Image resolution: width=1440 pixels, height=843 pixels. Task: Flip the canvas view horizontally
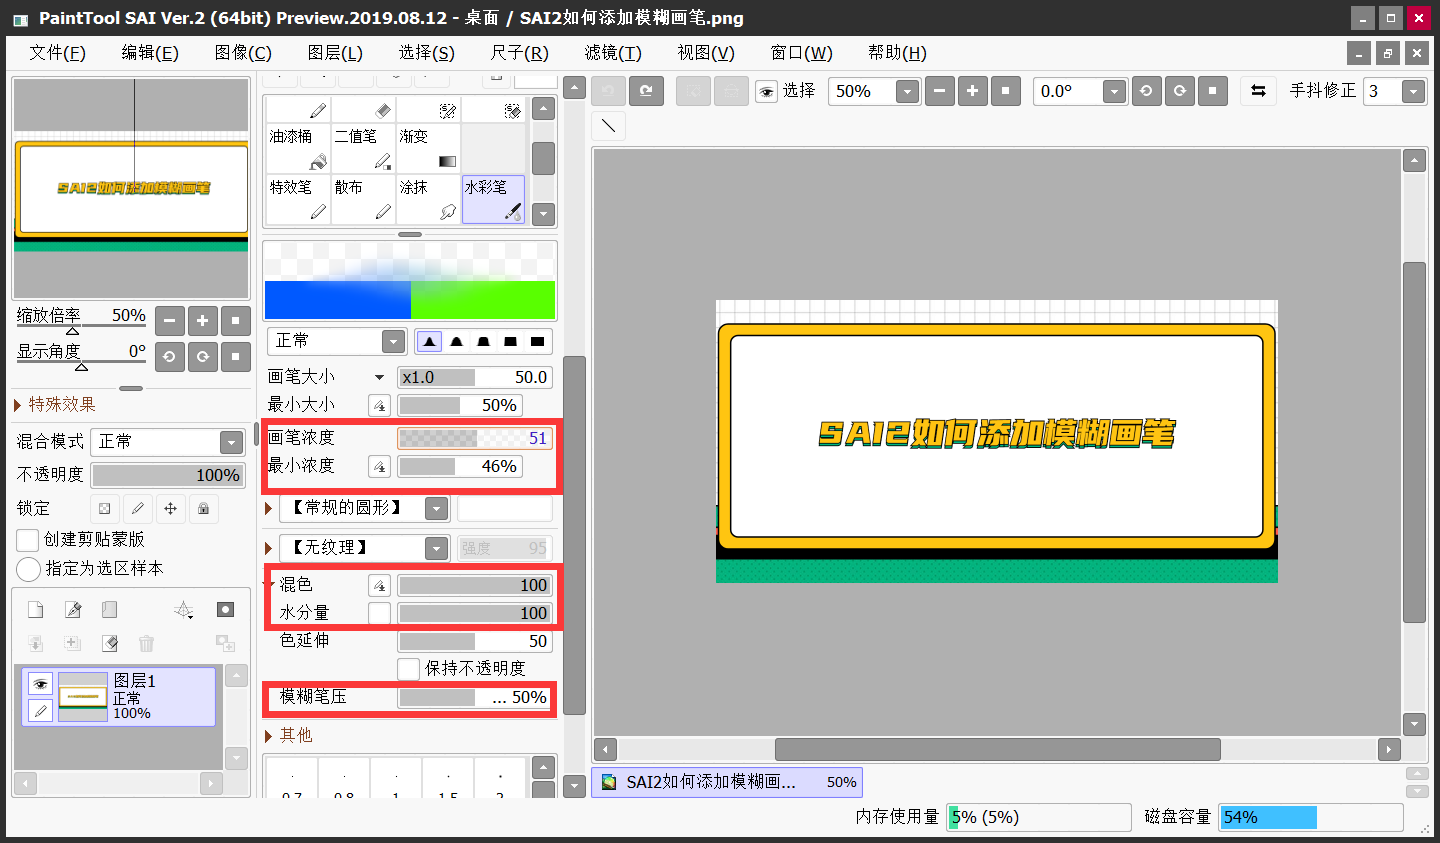(1258, 91)
